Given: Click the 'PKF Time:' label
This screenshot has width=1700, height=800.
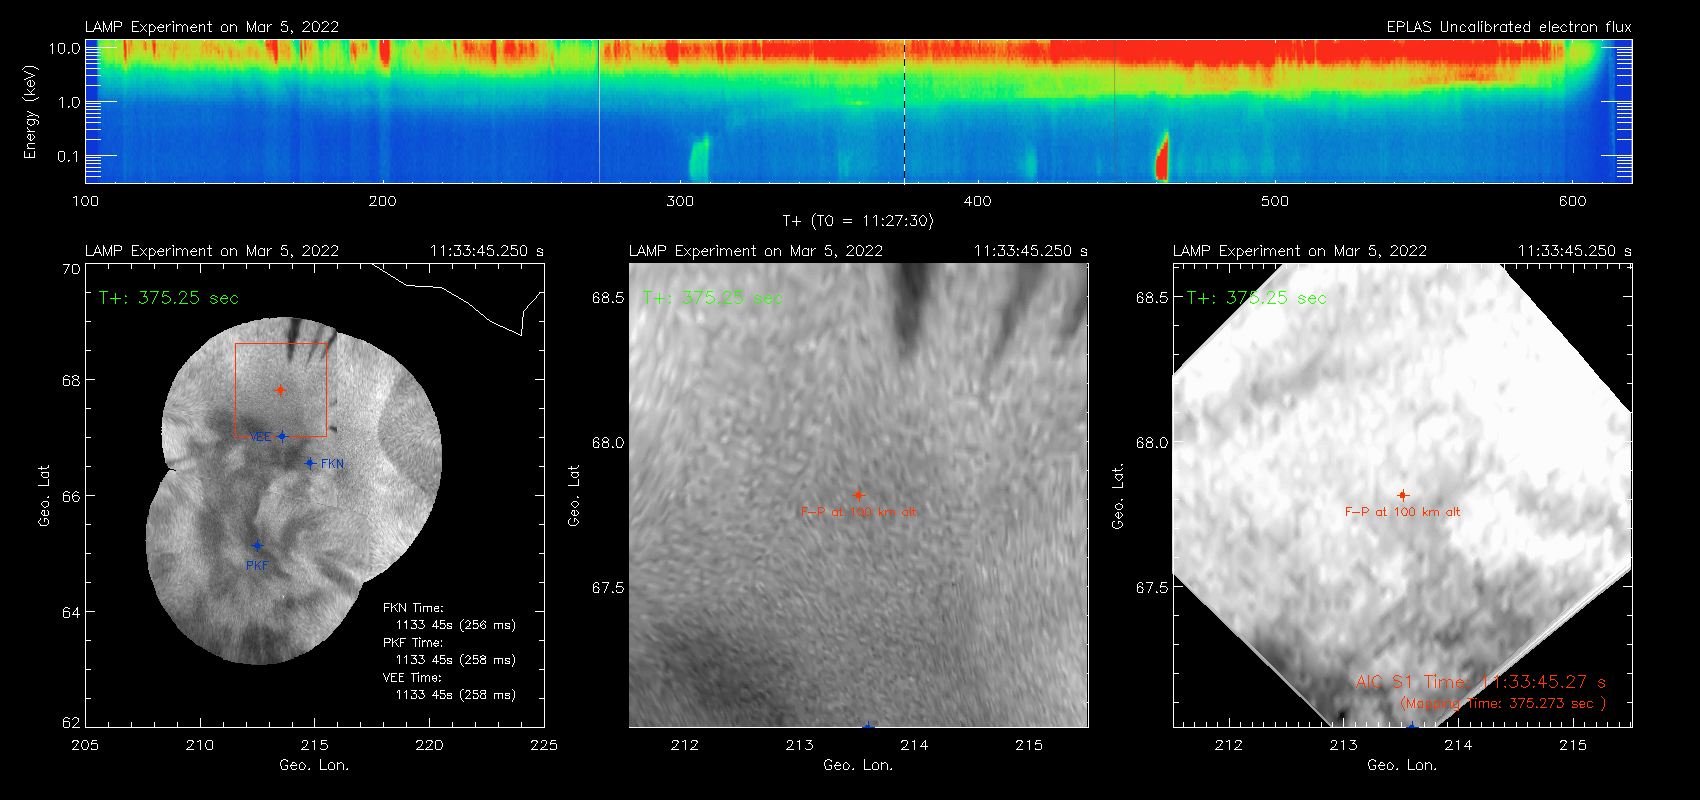Looking at the screenshot, I should point(413,643).
